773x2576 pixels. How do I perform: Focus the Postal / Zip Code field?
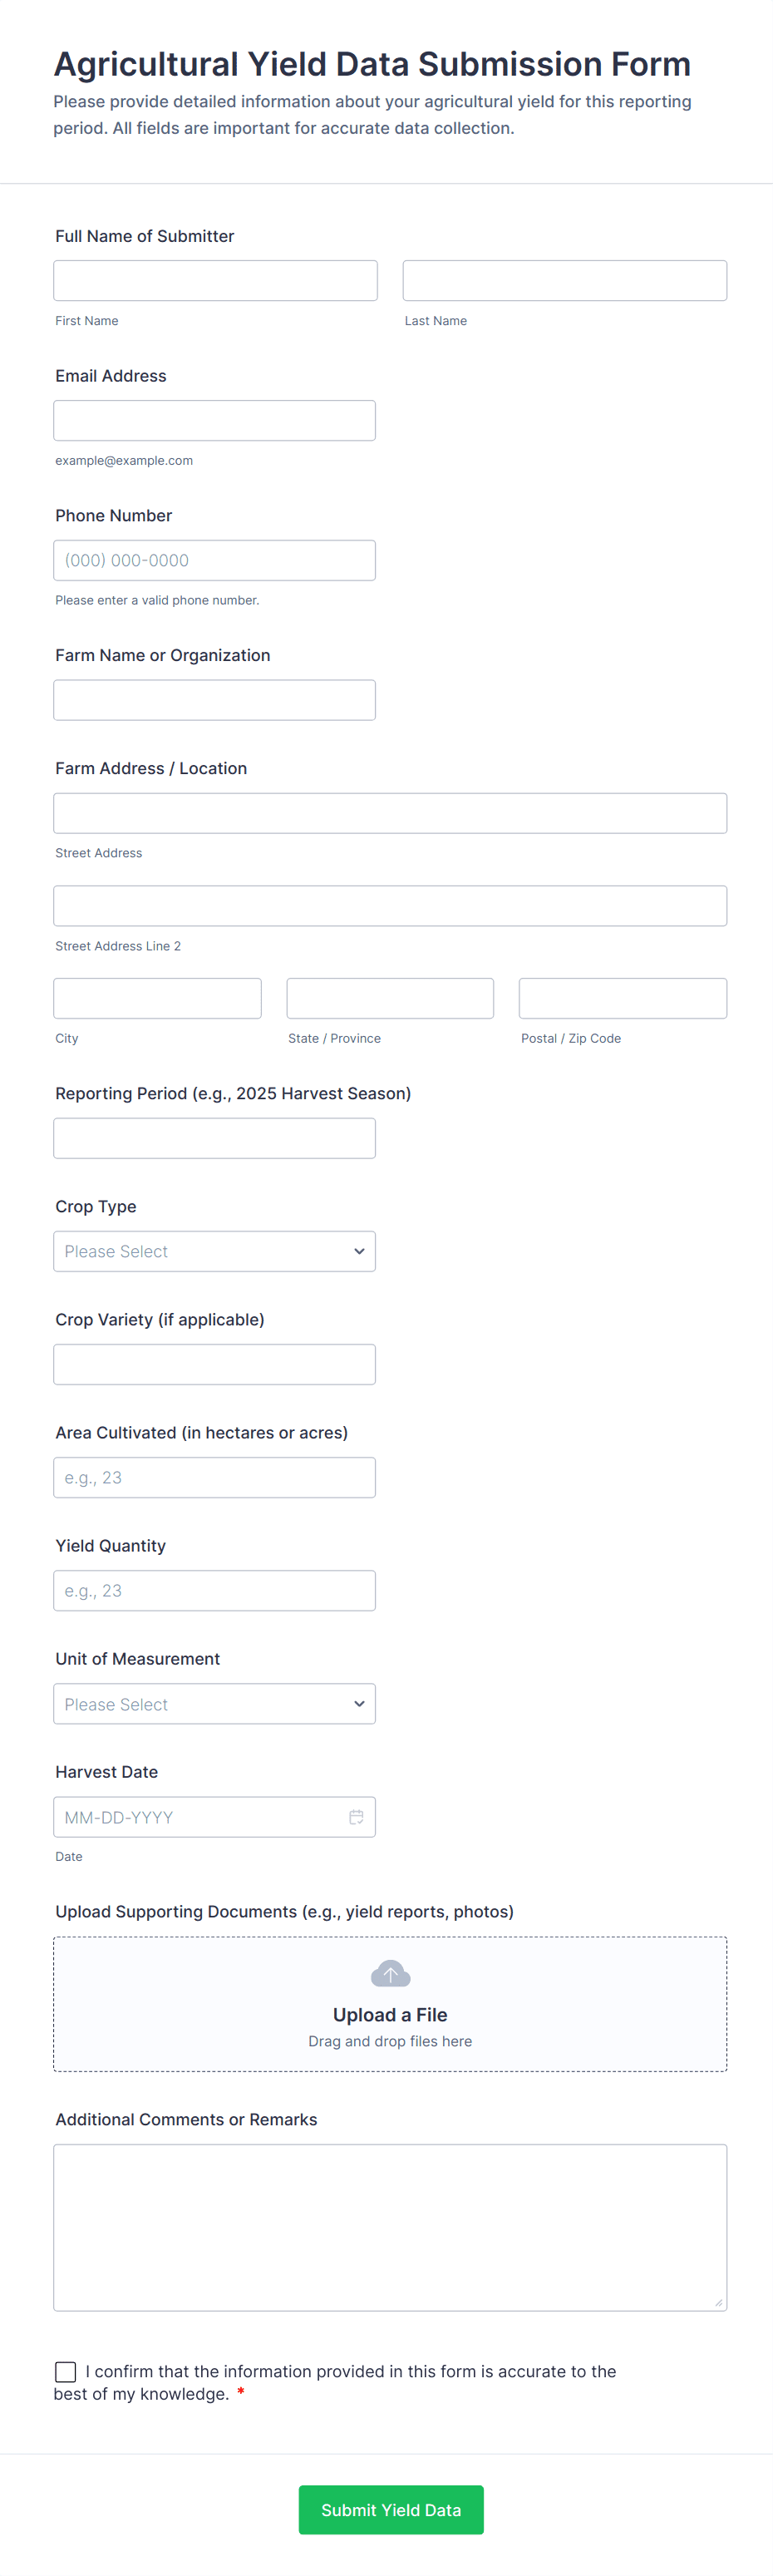[x=622, y=998]
